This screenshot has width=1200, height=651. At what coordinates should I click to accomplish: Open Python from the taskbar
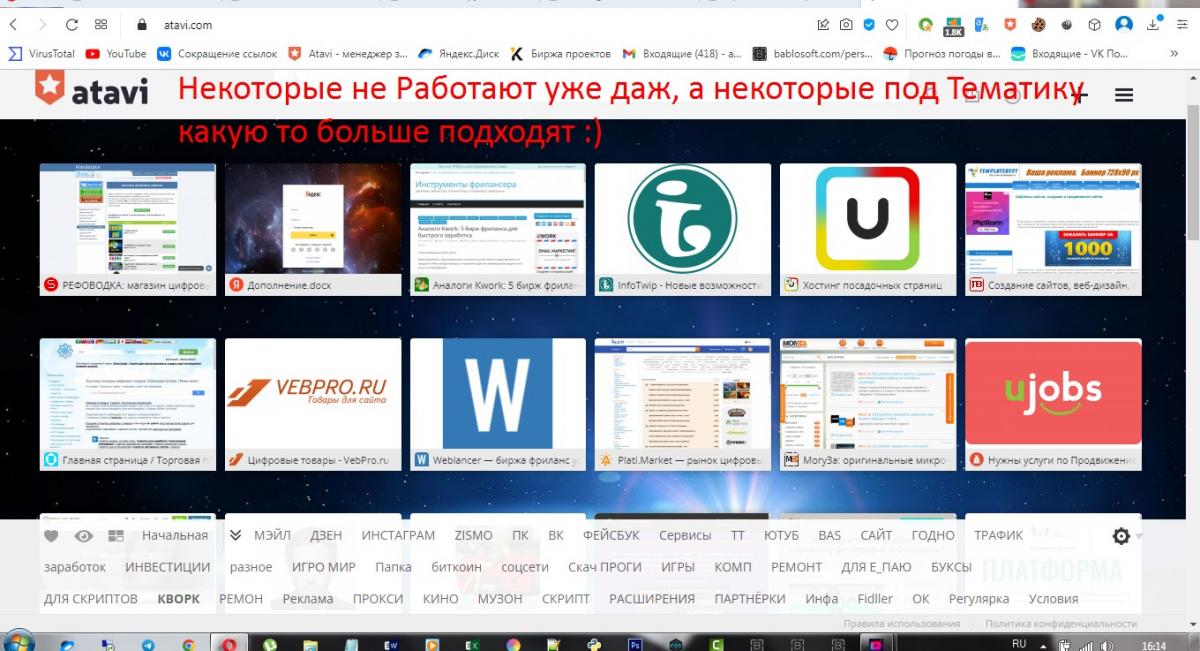(x=594, y=645)
